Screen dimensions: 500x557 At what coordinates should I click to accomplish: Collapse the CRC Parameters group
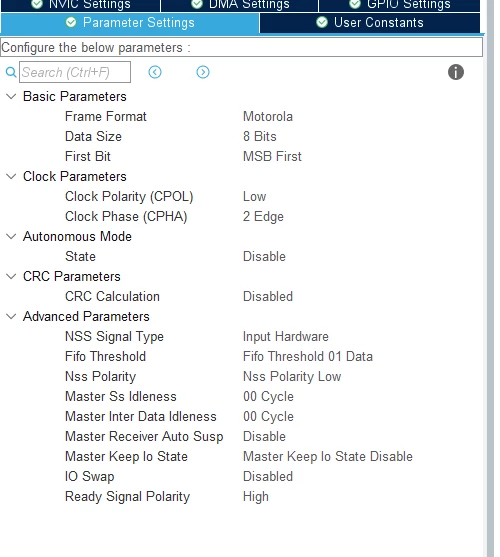11,276
